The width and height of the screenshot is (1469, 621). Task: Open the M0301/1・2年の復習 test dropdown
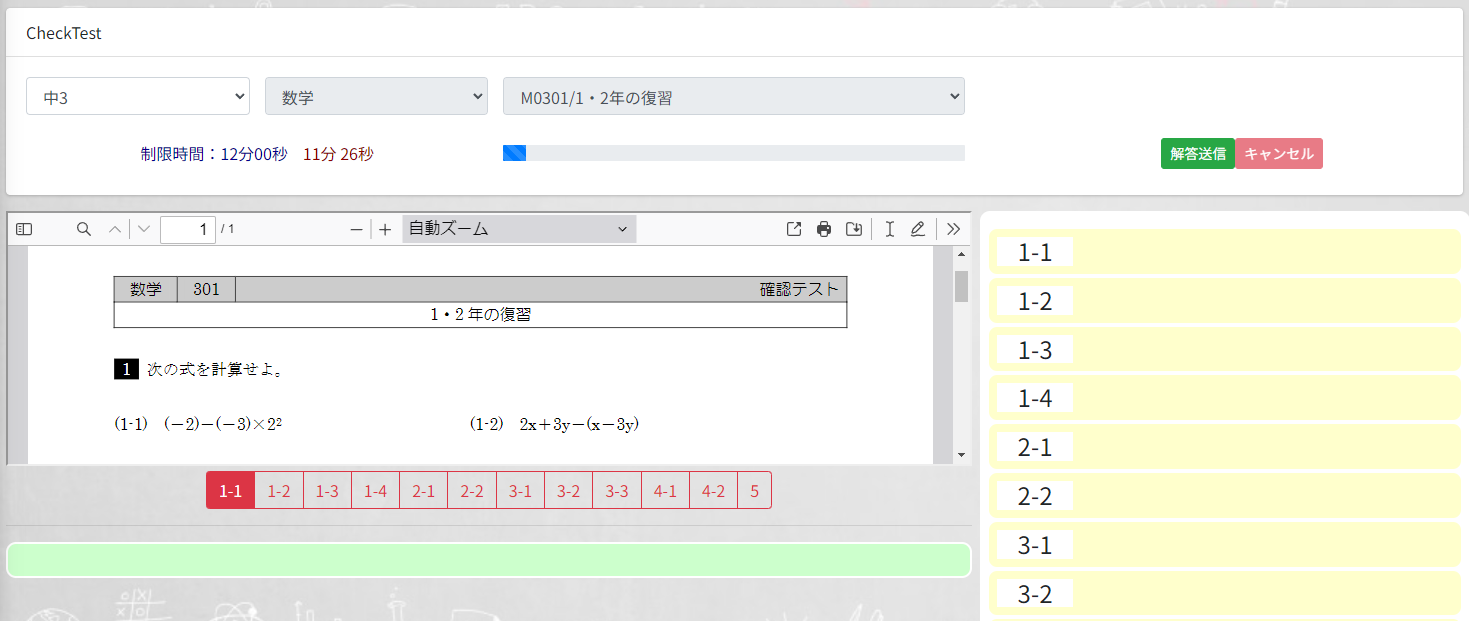(734, 96)
